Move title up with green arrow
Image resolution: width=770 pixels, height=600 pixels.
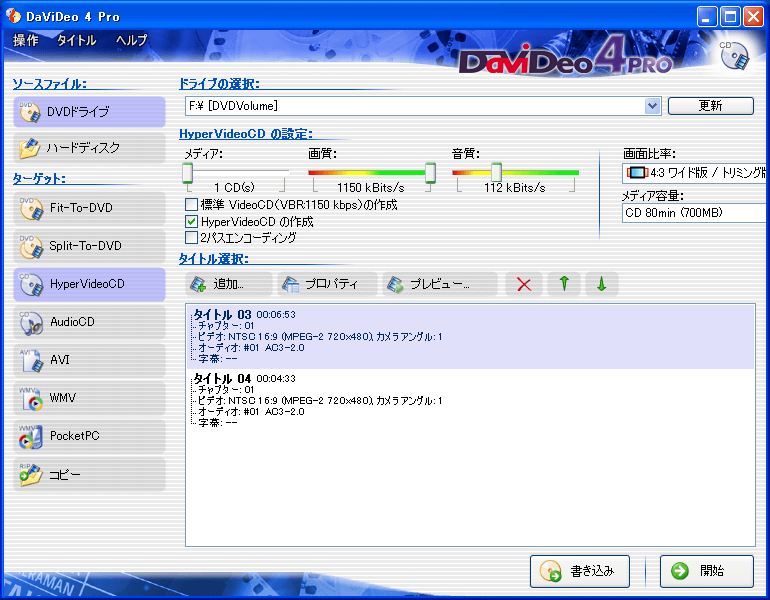(564, 284)
